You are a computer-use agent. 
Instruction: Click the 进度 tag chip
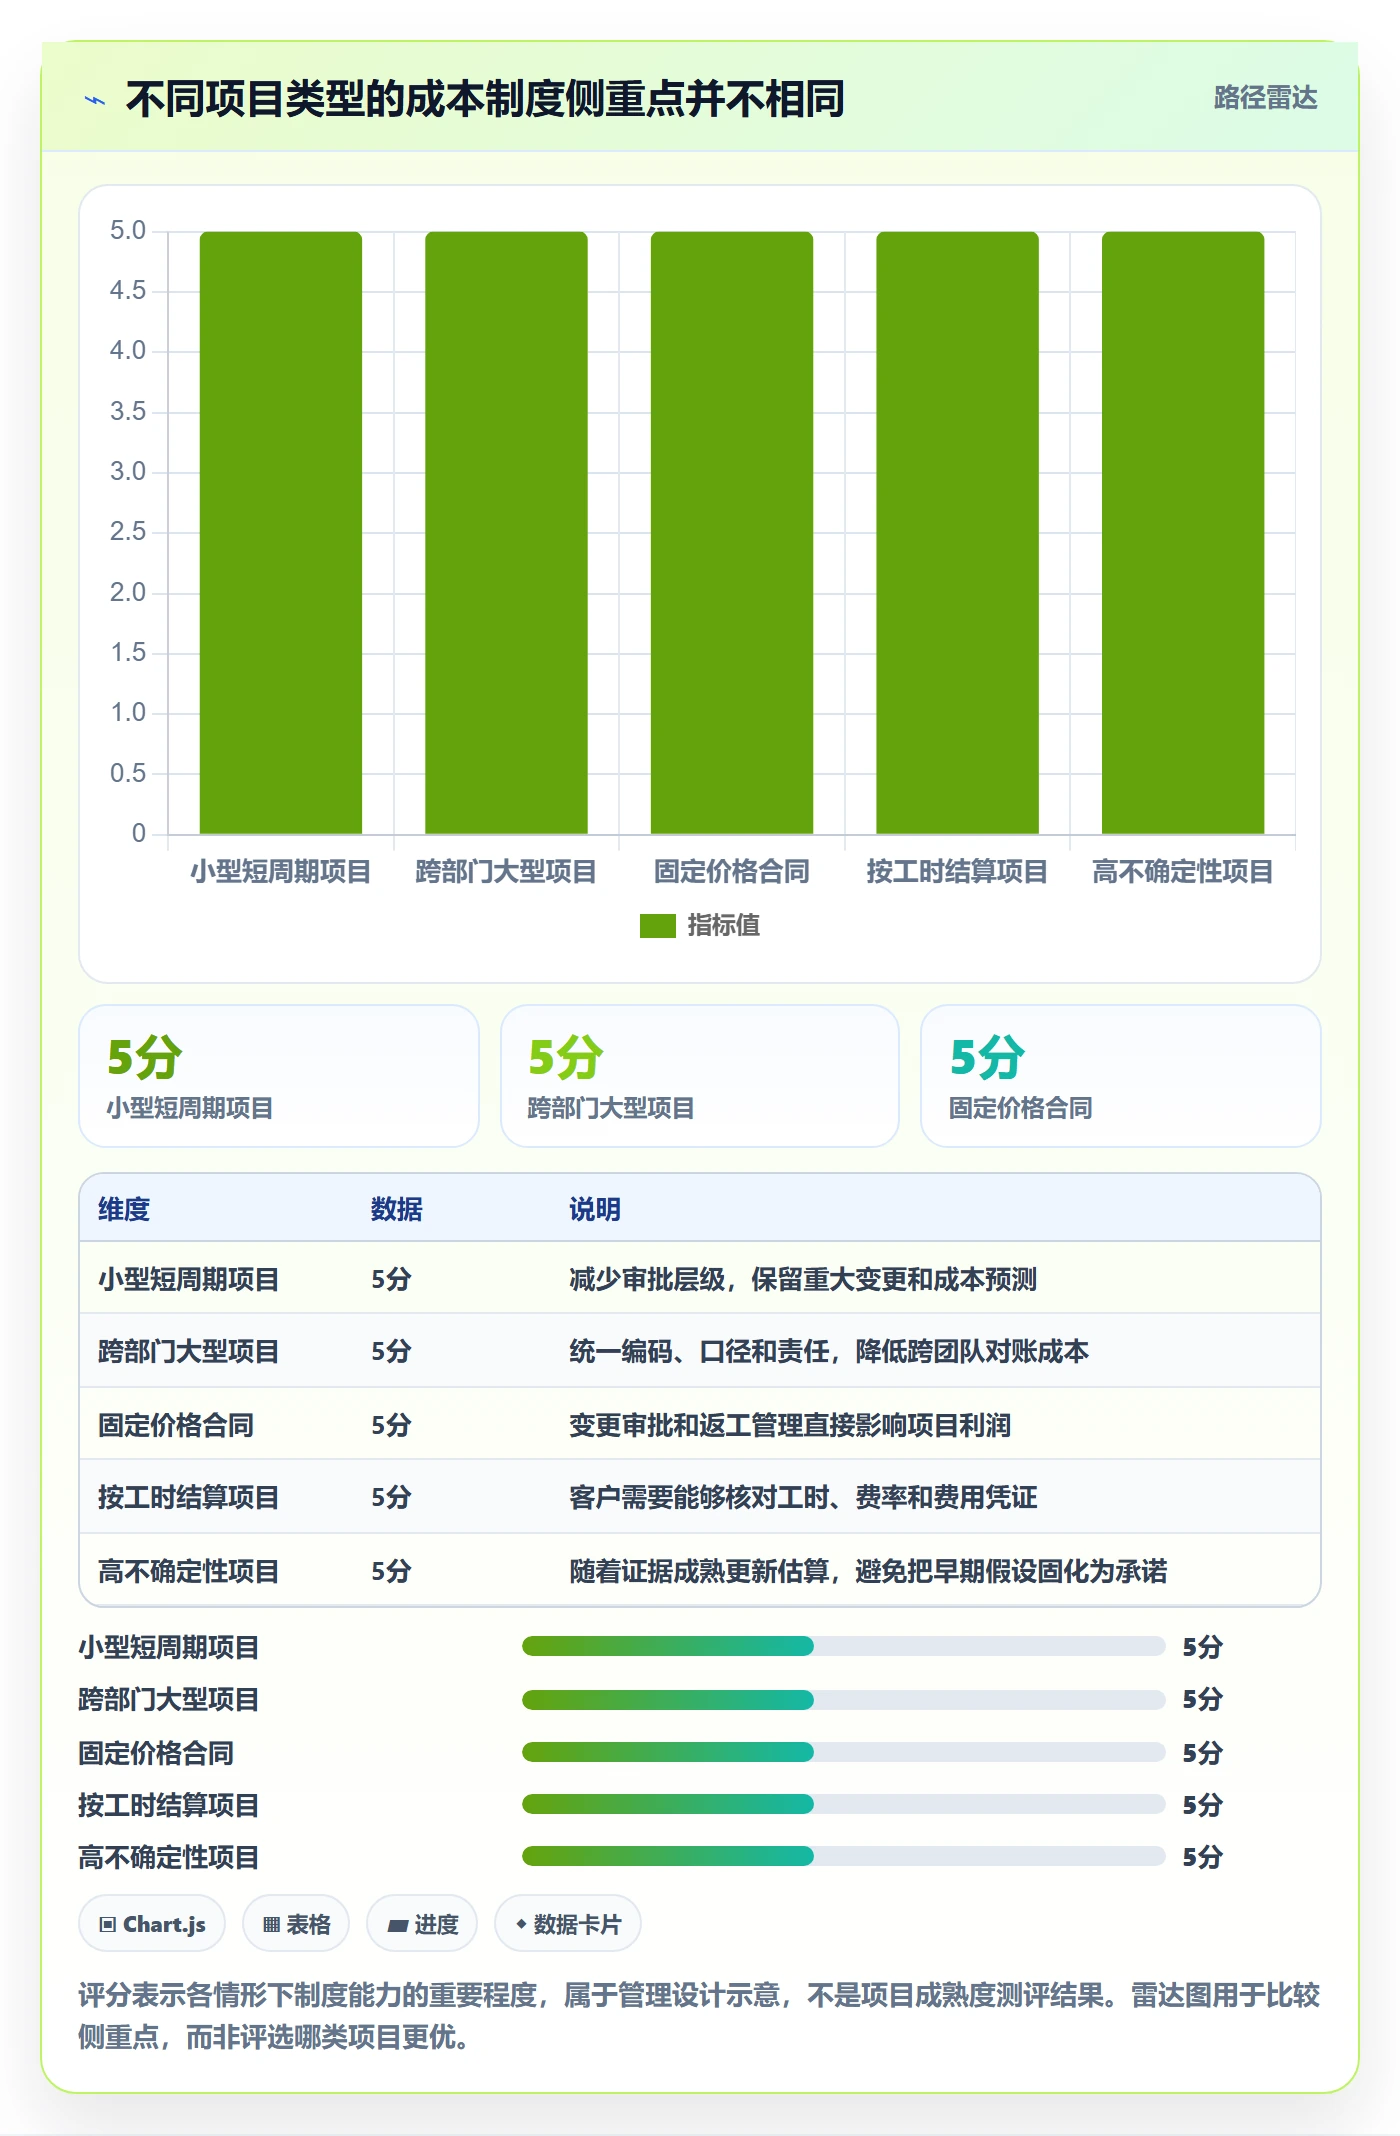[x=422, y=1924]
